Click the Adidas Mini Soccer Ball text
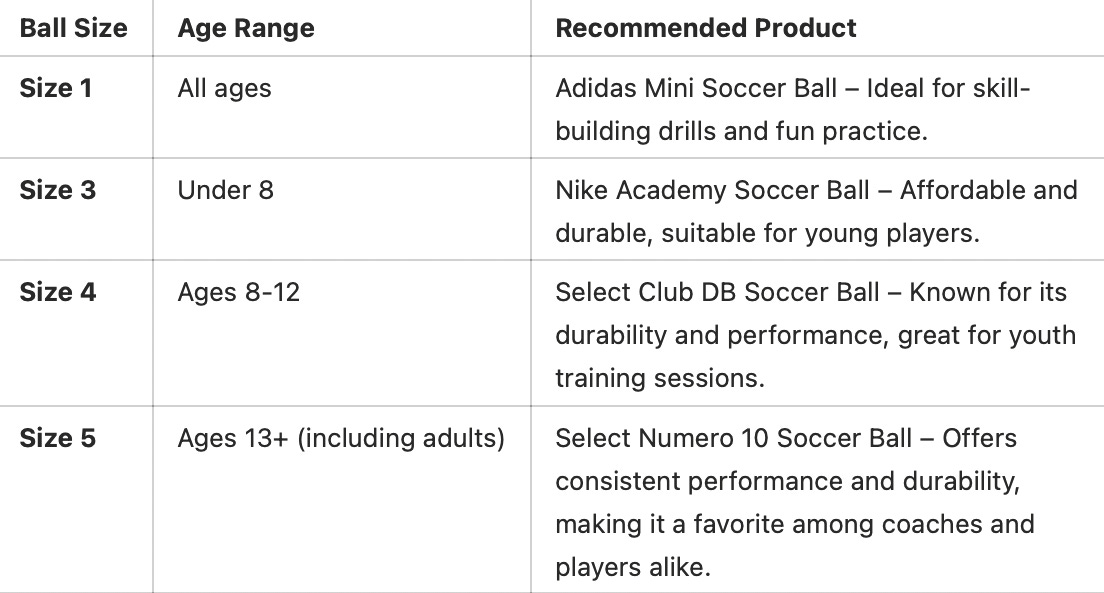 point(696,88)
